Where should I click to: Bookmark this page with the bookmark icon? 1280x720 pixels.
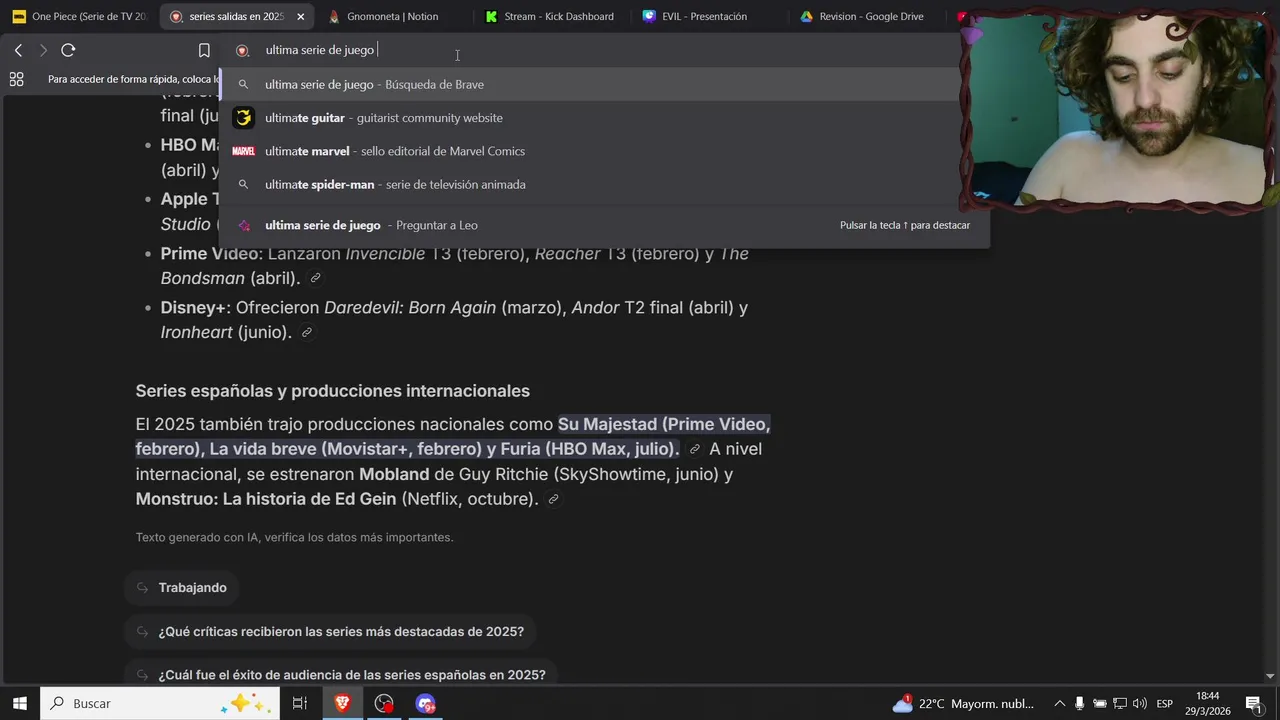(x=204, y=50)
